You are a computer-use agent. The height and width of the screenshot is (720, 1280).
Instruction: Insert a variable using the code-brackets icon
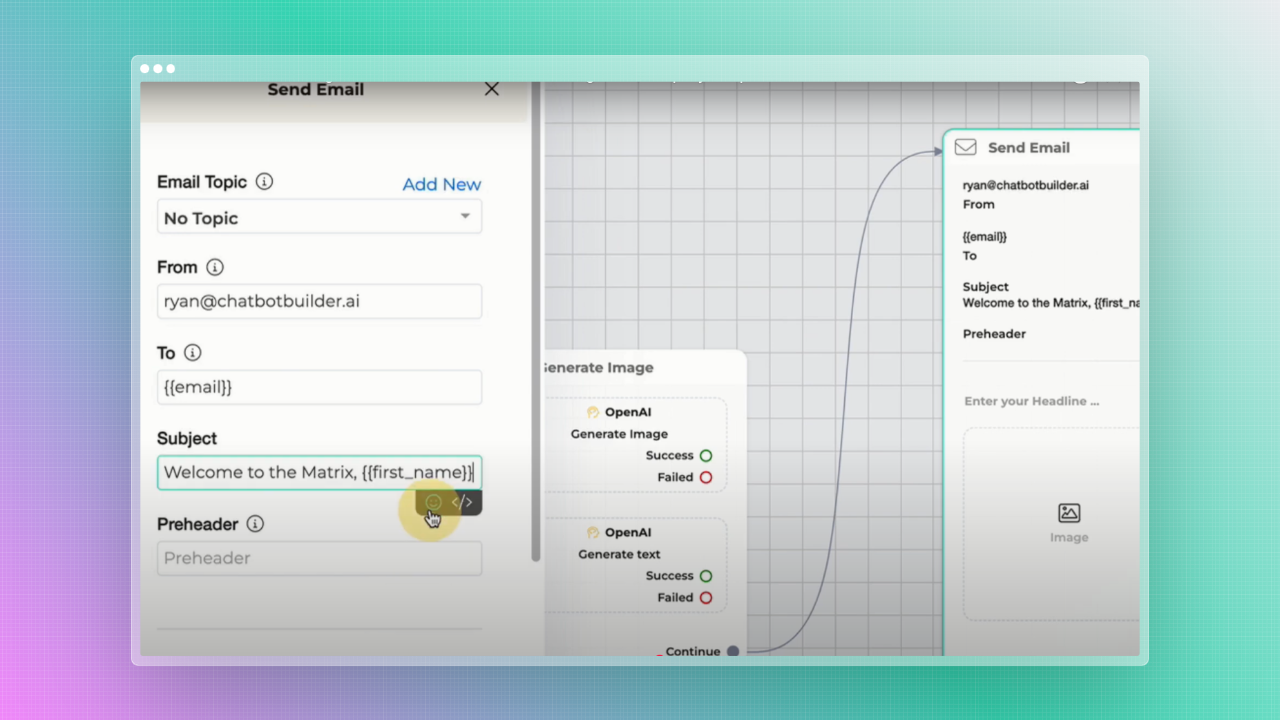click(x=462, y=503)
